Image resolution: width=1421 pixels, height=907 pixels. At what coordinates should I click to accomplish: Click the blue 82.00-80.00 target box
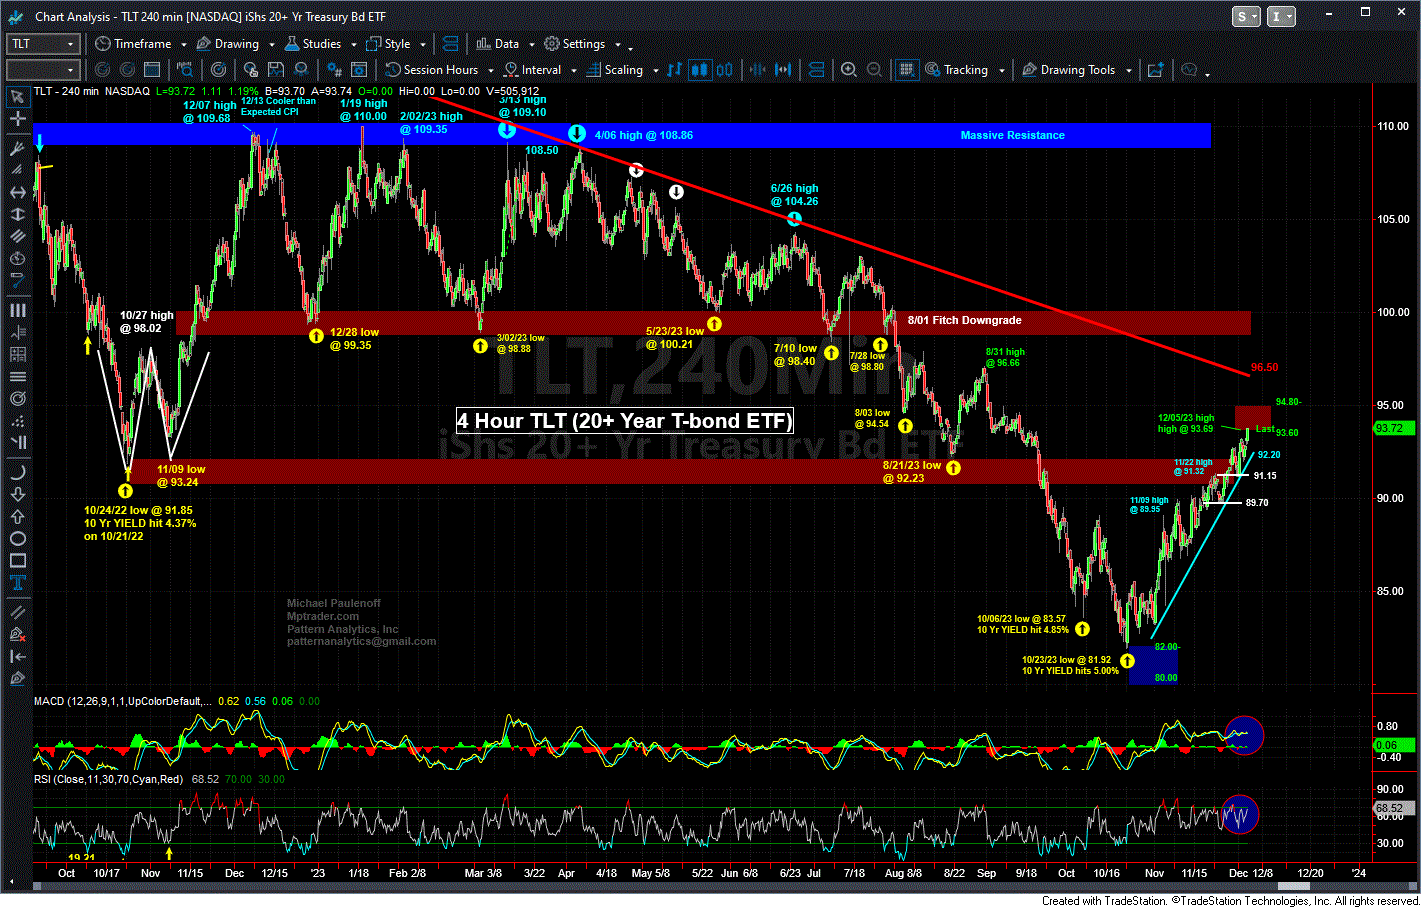point(1153,666)
